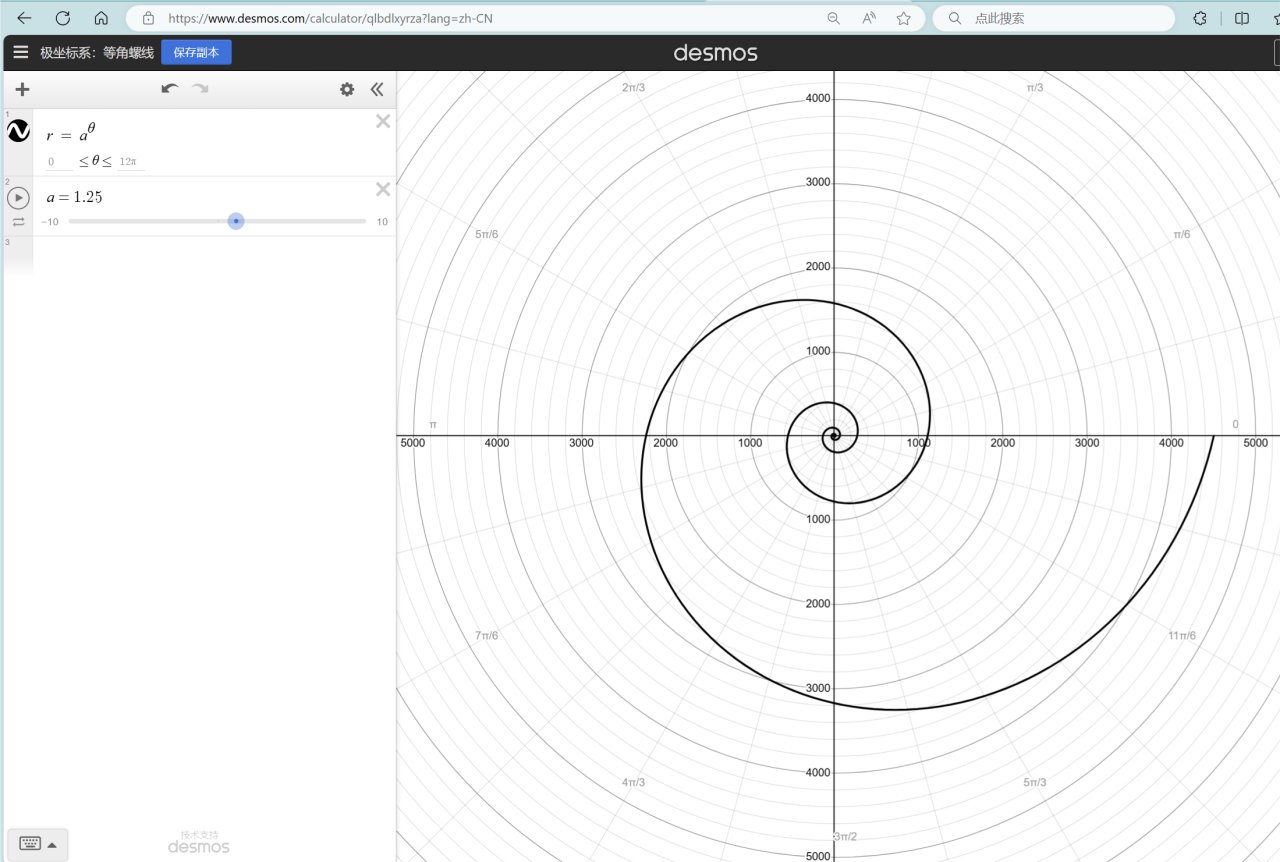This screenshot has width=1280, height=862.
Task: Undo the last expression change
Action: pyautogui.click(x=170, y=89)
